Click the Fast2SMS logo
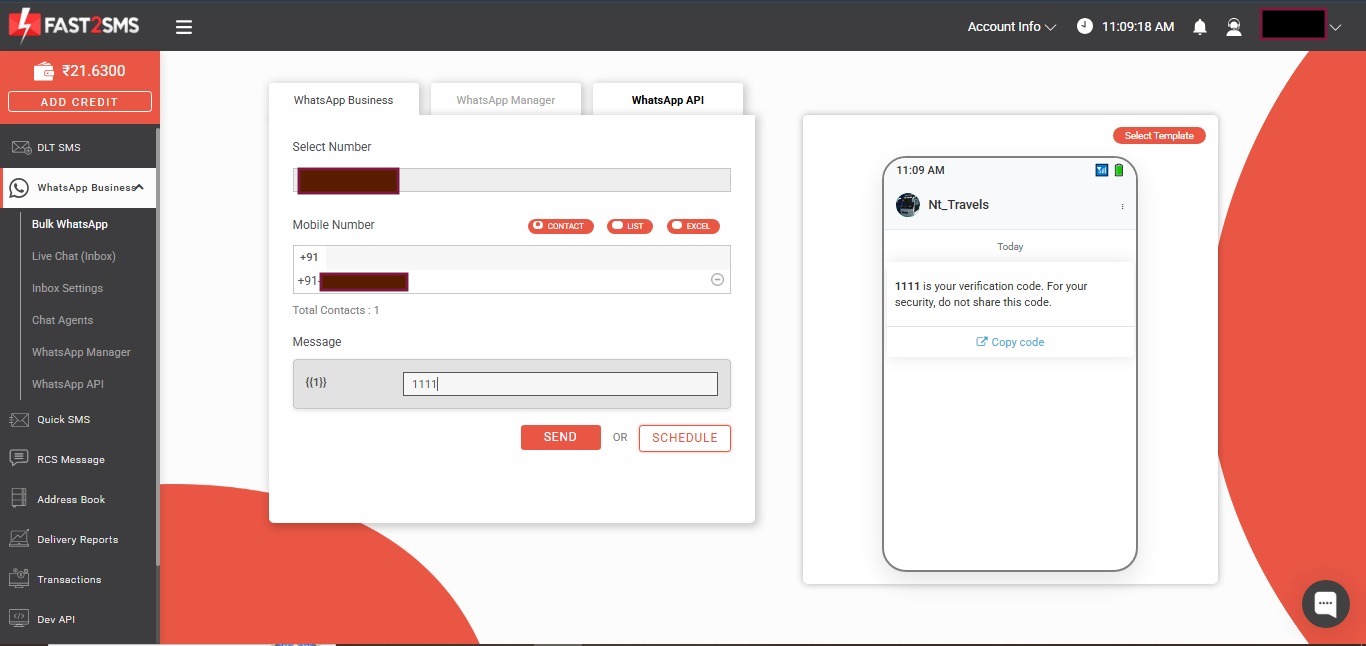Screen dimensions: 1366x646 click(x=73, y=26)
